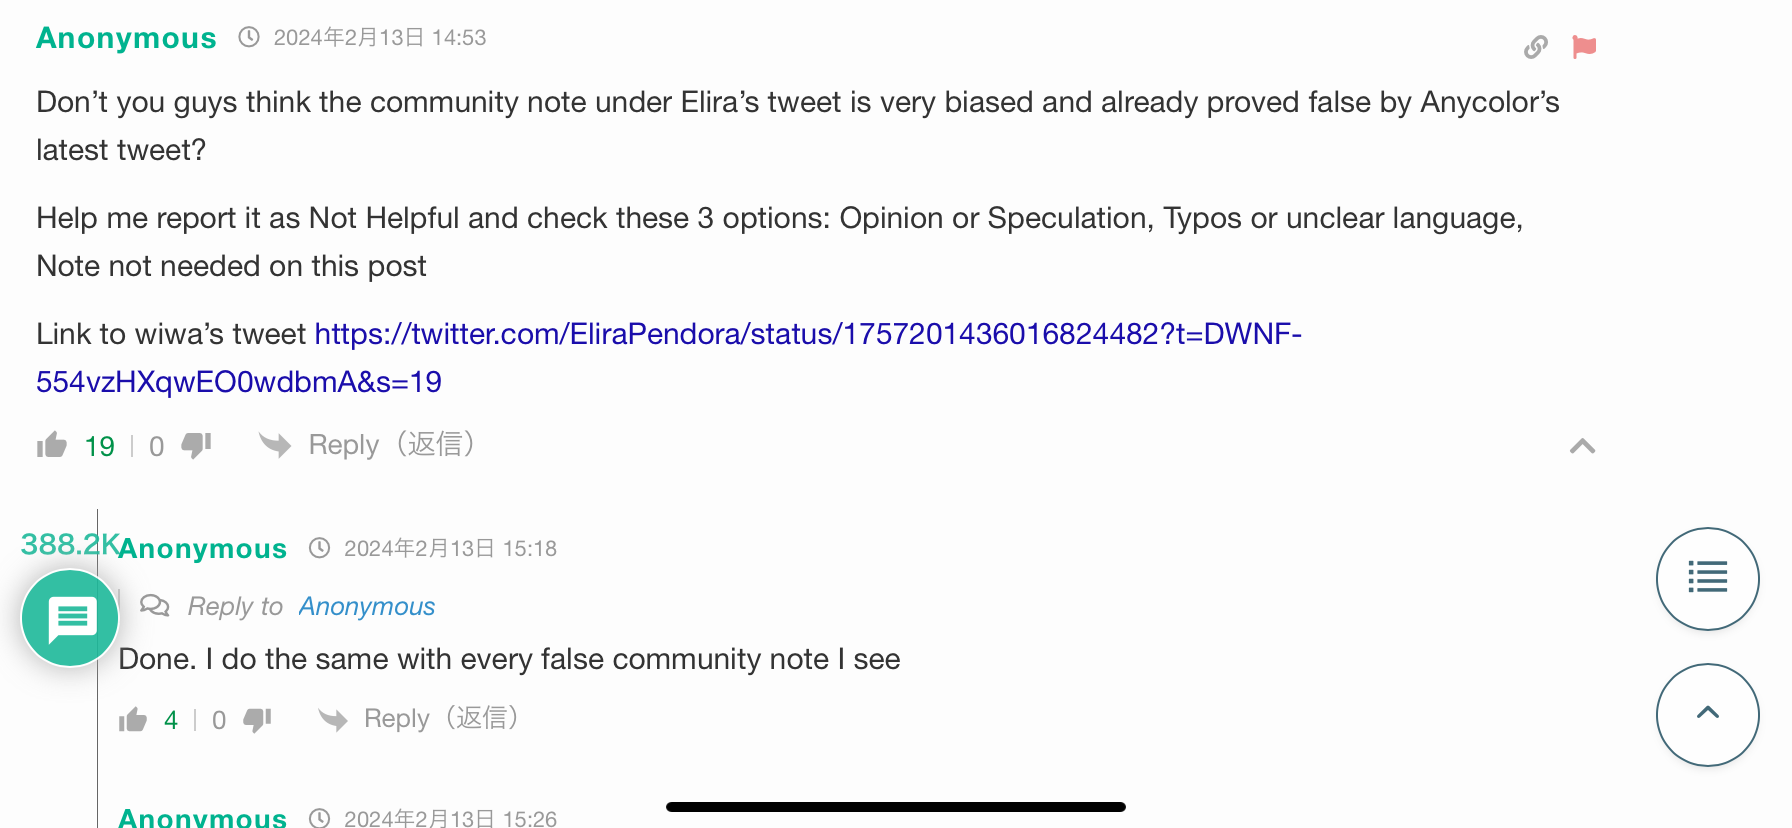The width and height of the screenshot is (1792, 828).
Task: Select the first commenter name Anonymous
Action: click(x=126, y=38)
